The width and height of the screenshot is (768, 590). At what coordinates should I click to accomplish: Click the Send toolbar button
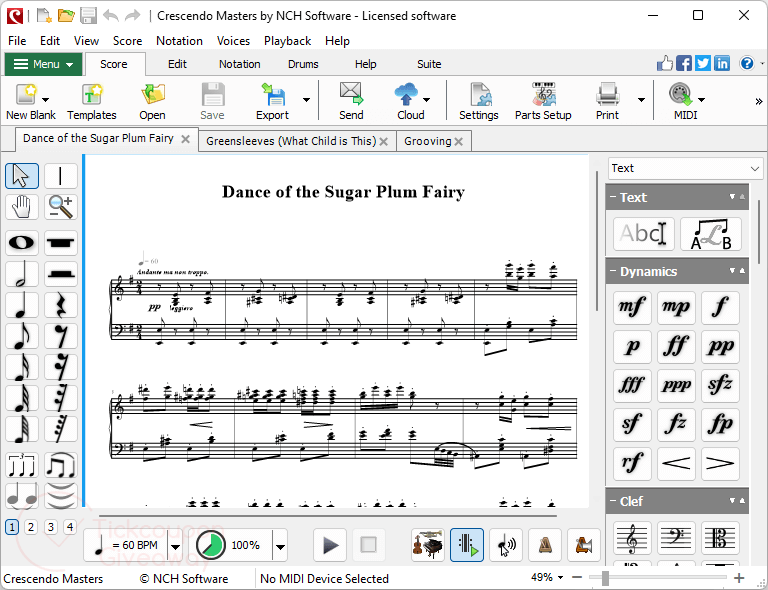coord(351,102)
